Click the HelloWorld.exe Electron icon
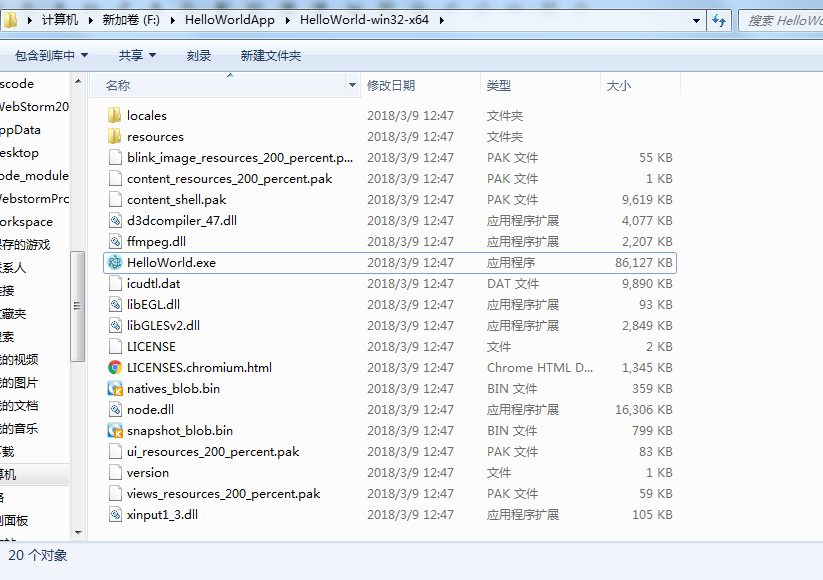 coord(115,262)
